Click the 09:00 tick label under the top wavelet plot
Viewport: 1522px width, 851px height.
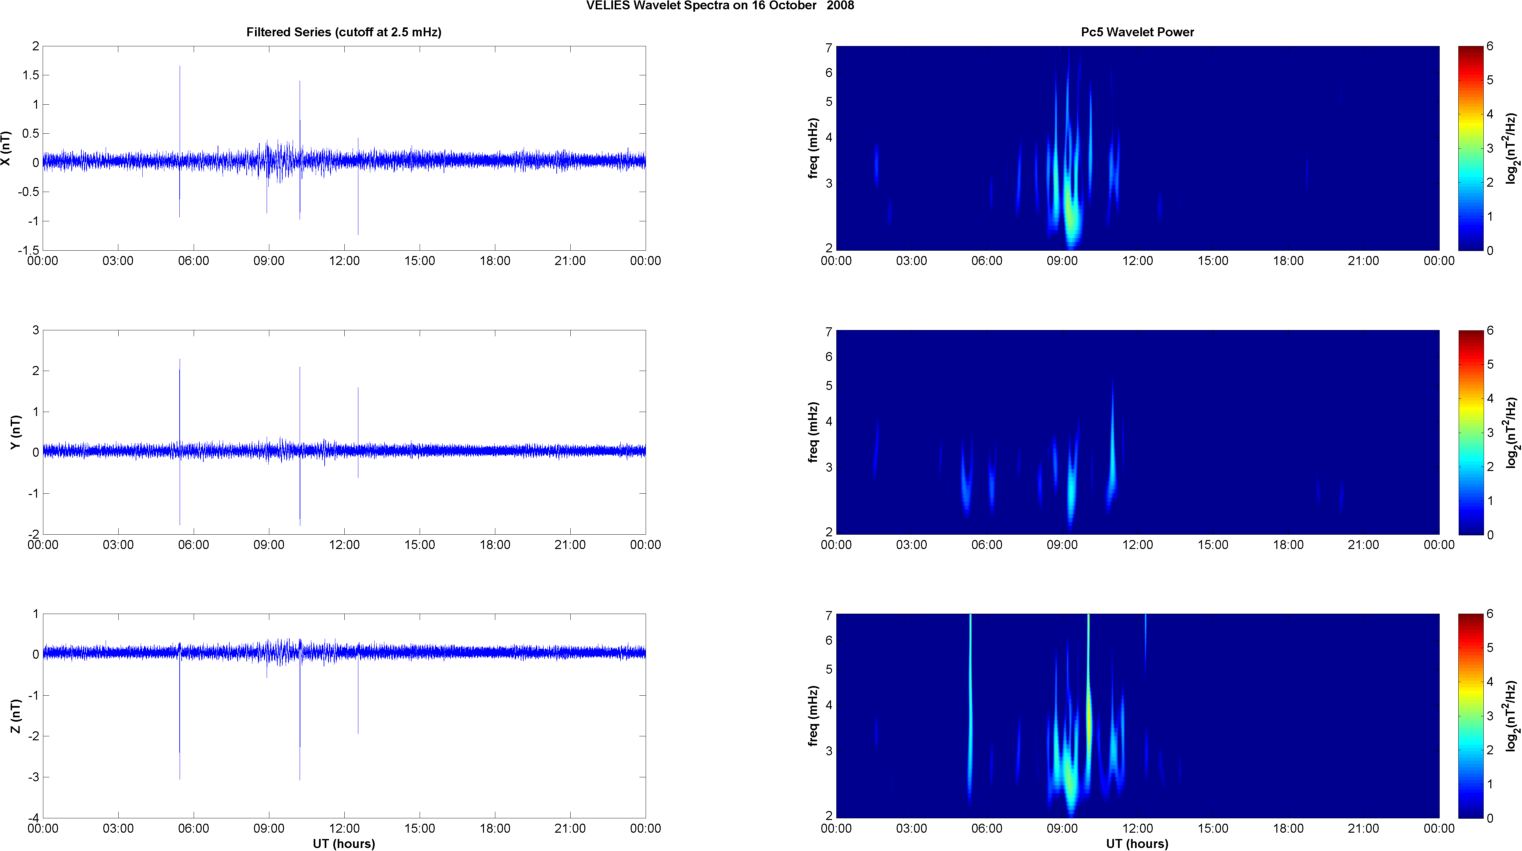pos(1062,261)
